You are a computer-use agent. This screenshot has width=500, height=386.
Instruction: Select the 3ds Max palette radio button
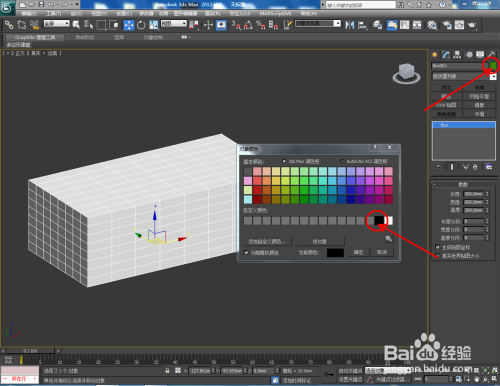(x=284, y=161)
